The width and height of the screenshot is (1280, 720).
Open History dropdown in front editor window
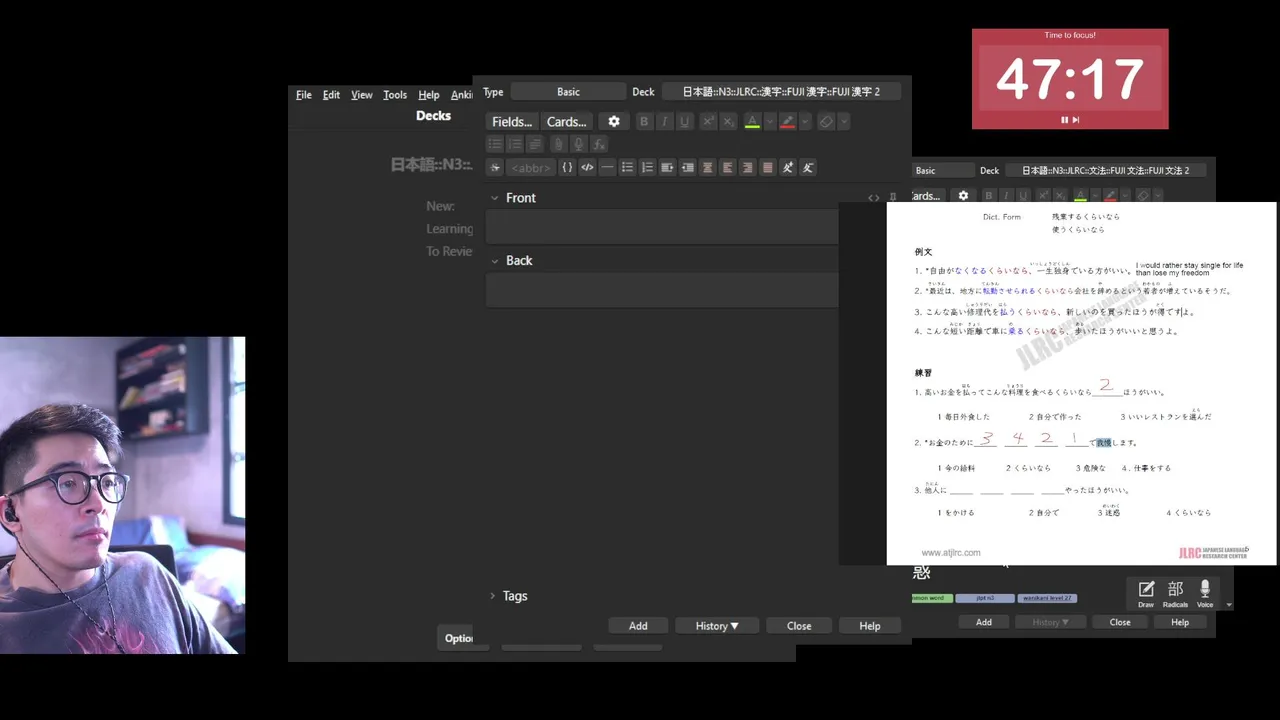(x=717, y=626)
